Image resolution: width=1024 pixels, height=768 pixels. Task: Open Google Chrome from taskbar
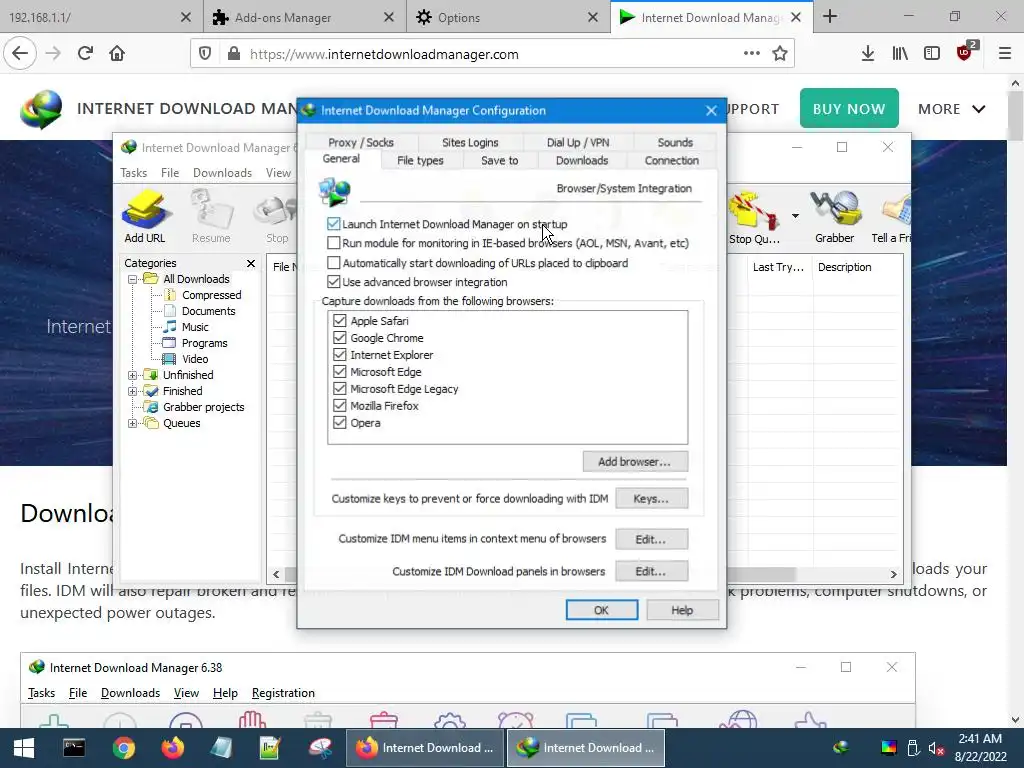coord(123,748)
